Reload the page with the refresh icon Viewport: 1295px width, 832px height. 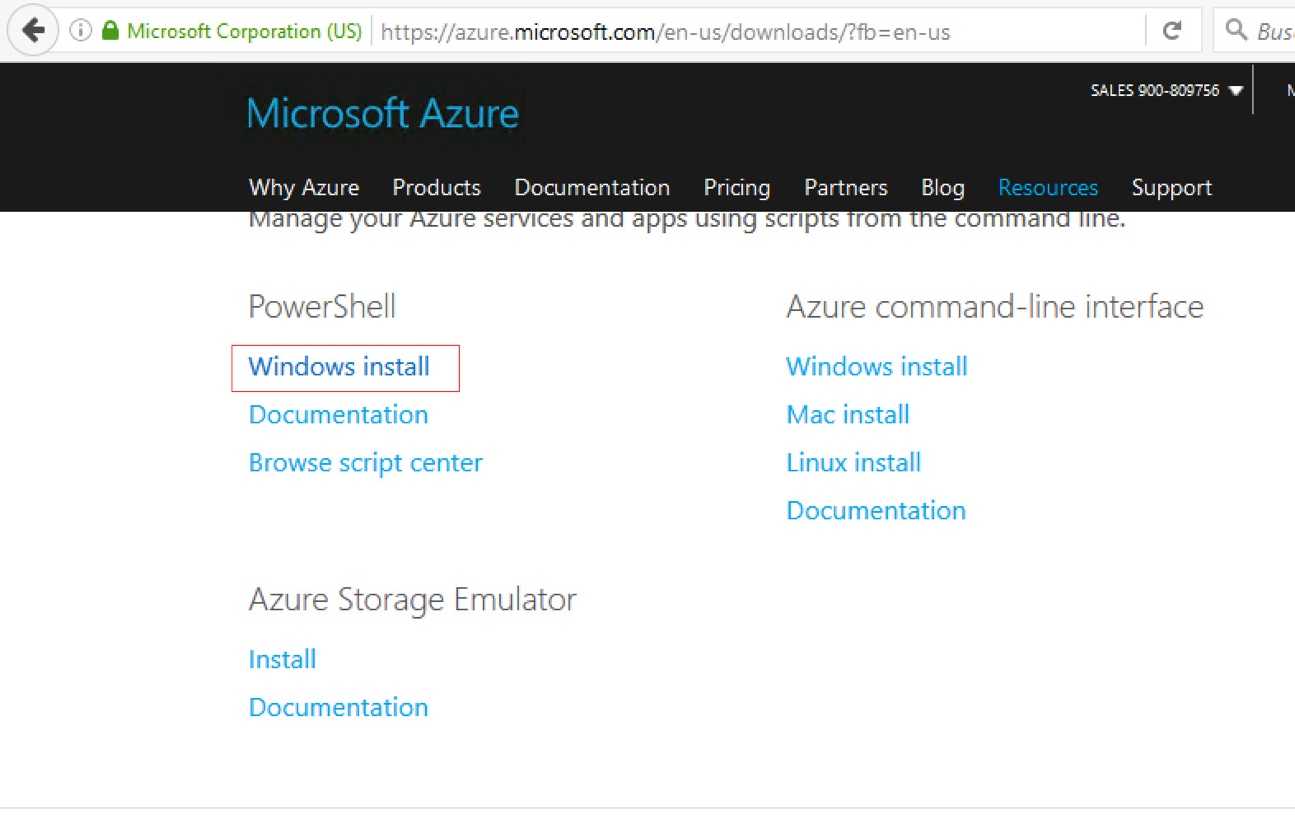pos(1173,31)
